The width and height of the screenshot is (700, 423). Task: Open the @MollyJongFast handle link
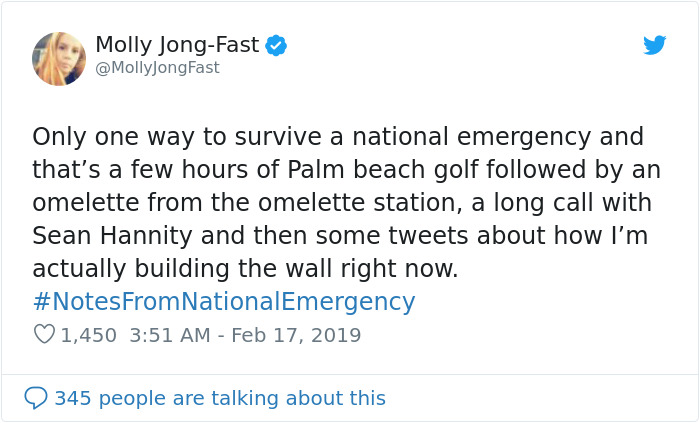157,68
